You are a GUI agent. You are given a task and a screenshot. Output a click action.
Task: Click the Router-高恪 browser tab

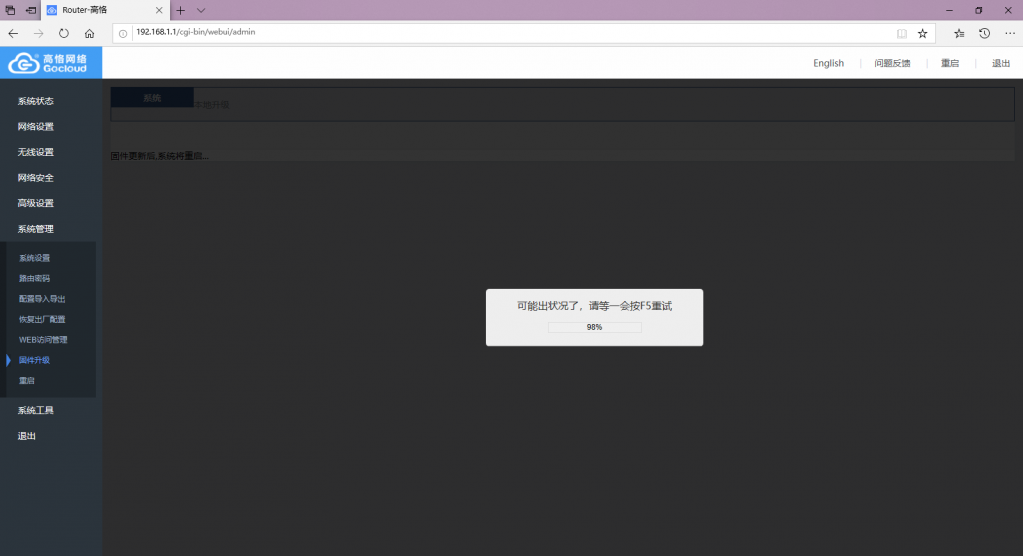(x=104, y=10)
